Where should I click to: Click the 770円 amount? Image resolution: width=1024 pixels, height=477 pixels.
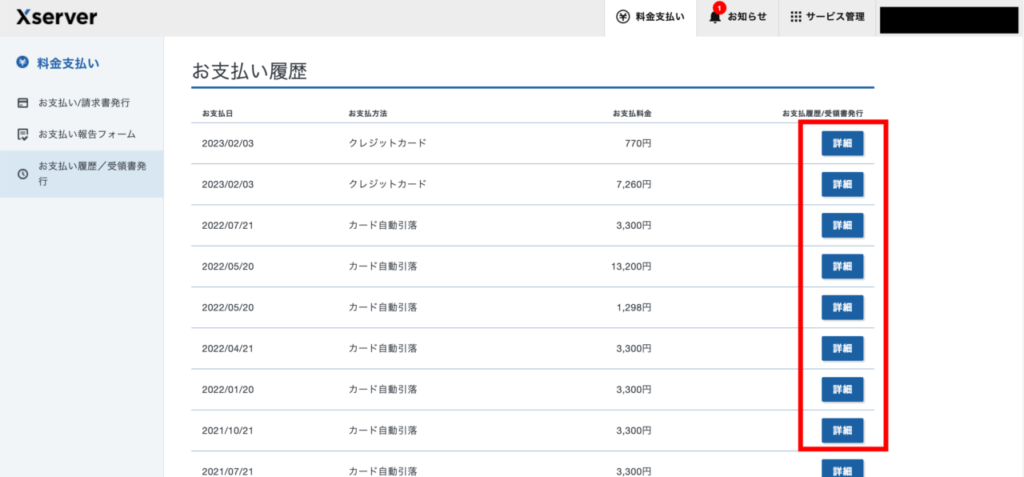638,143
